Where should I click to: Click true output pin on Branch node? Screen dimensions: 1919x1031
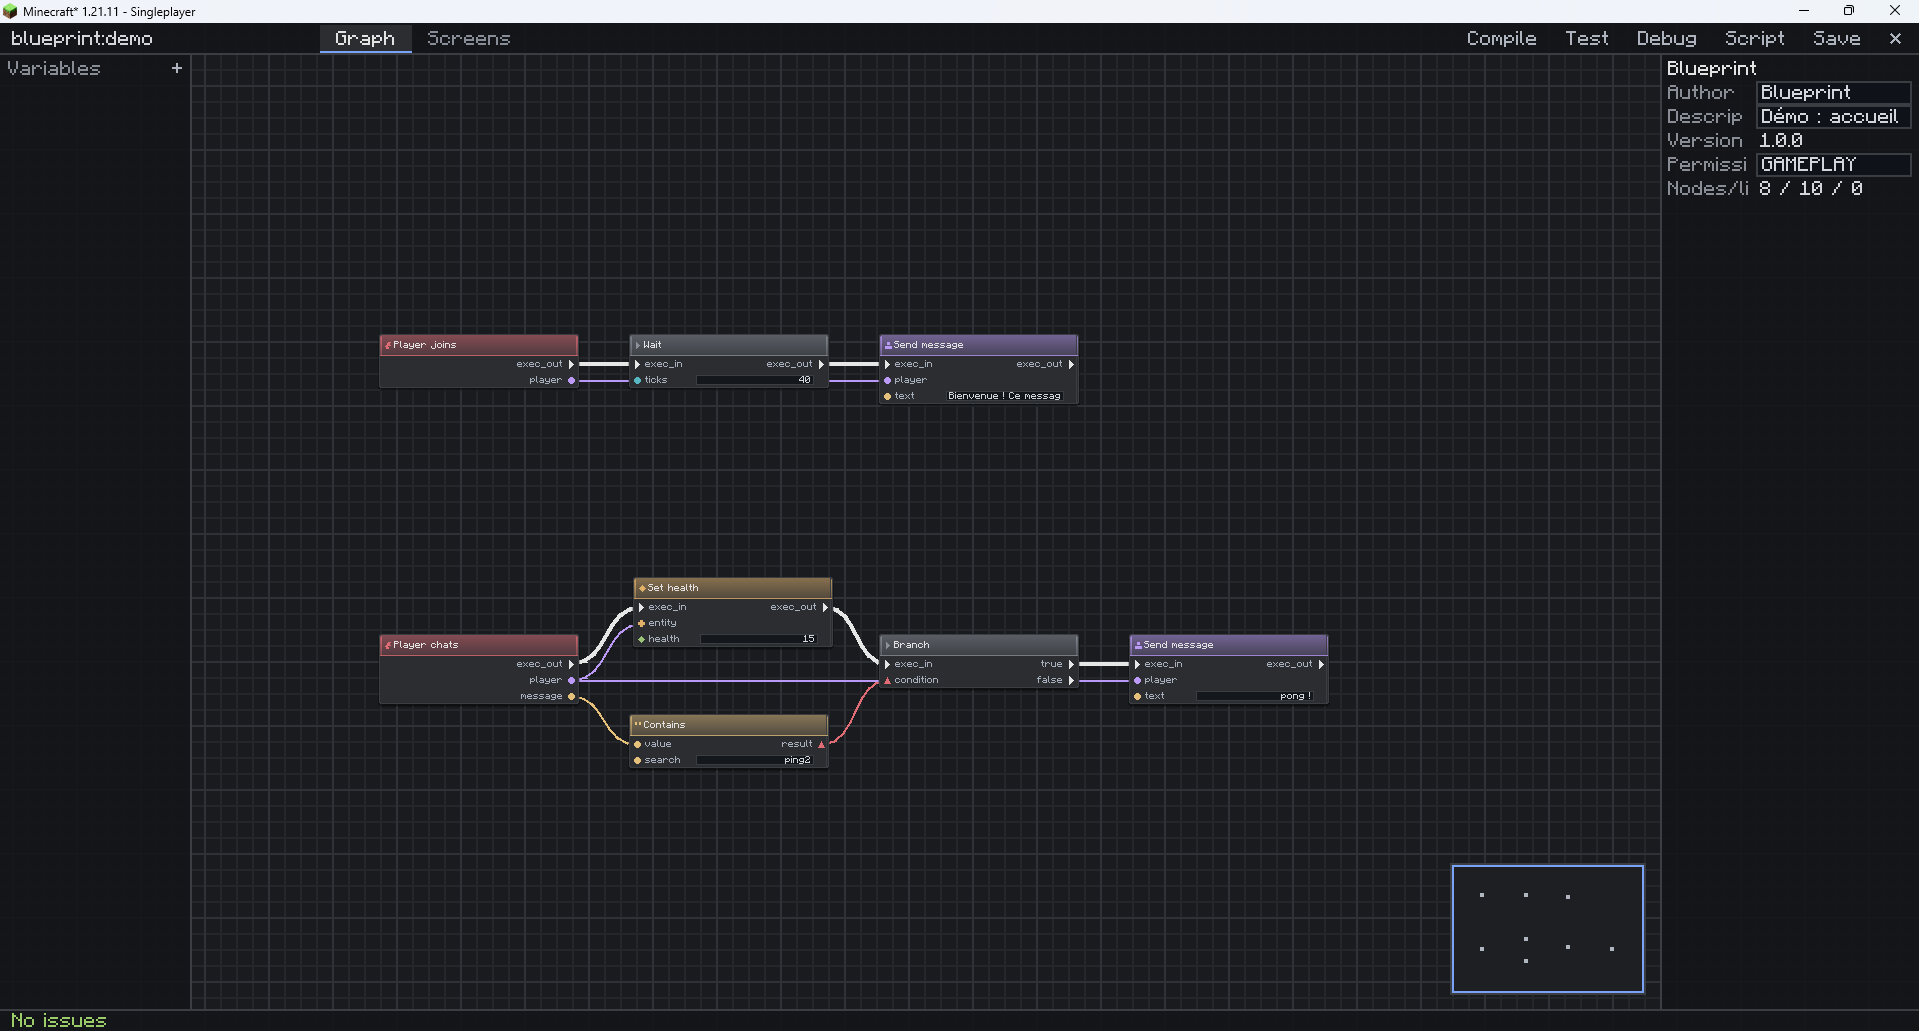pyautogui.click(x=1071, y=664)
